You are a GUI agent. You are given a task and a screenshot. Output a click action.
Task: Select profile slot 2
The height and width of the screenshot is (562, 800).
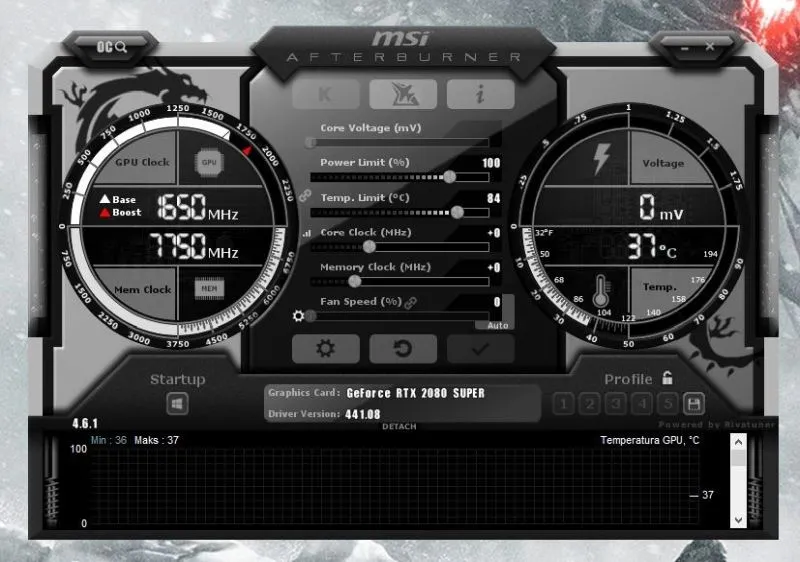(x=590, y=404)
